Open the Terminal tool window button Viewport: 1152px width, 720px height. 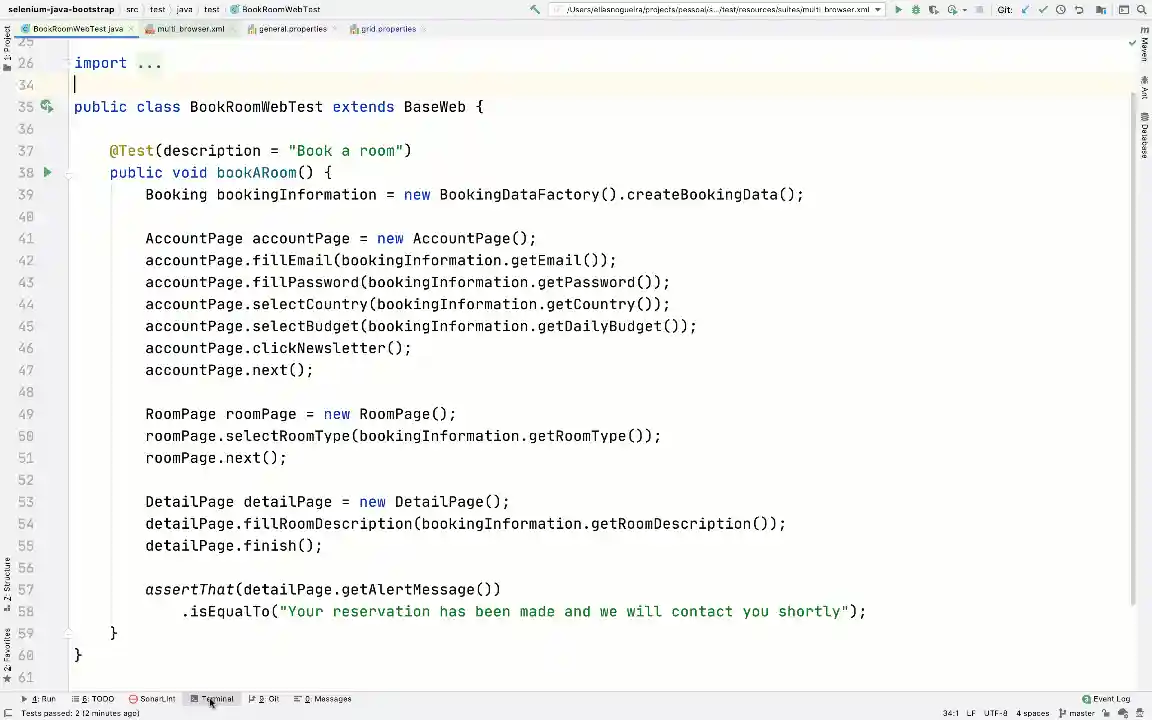coord(218,698)
